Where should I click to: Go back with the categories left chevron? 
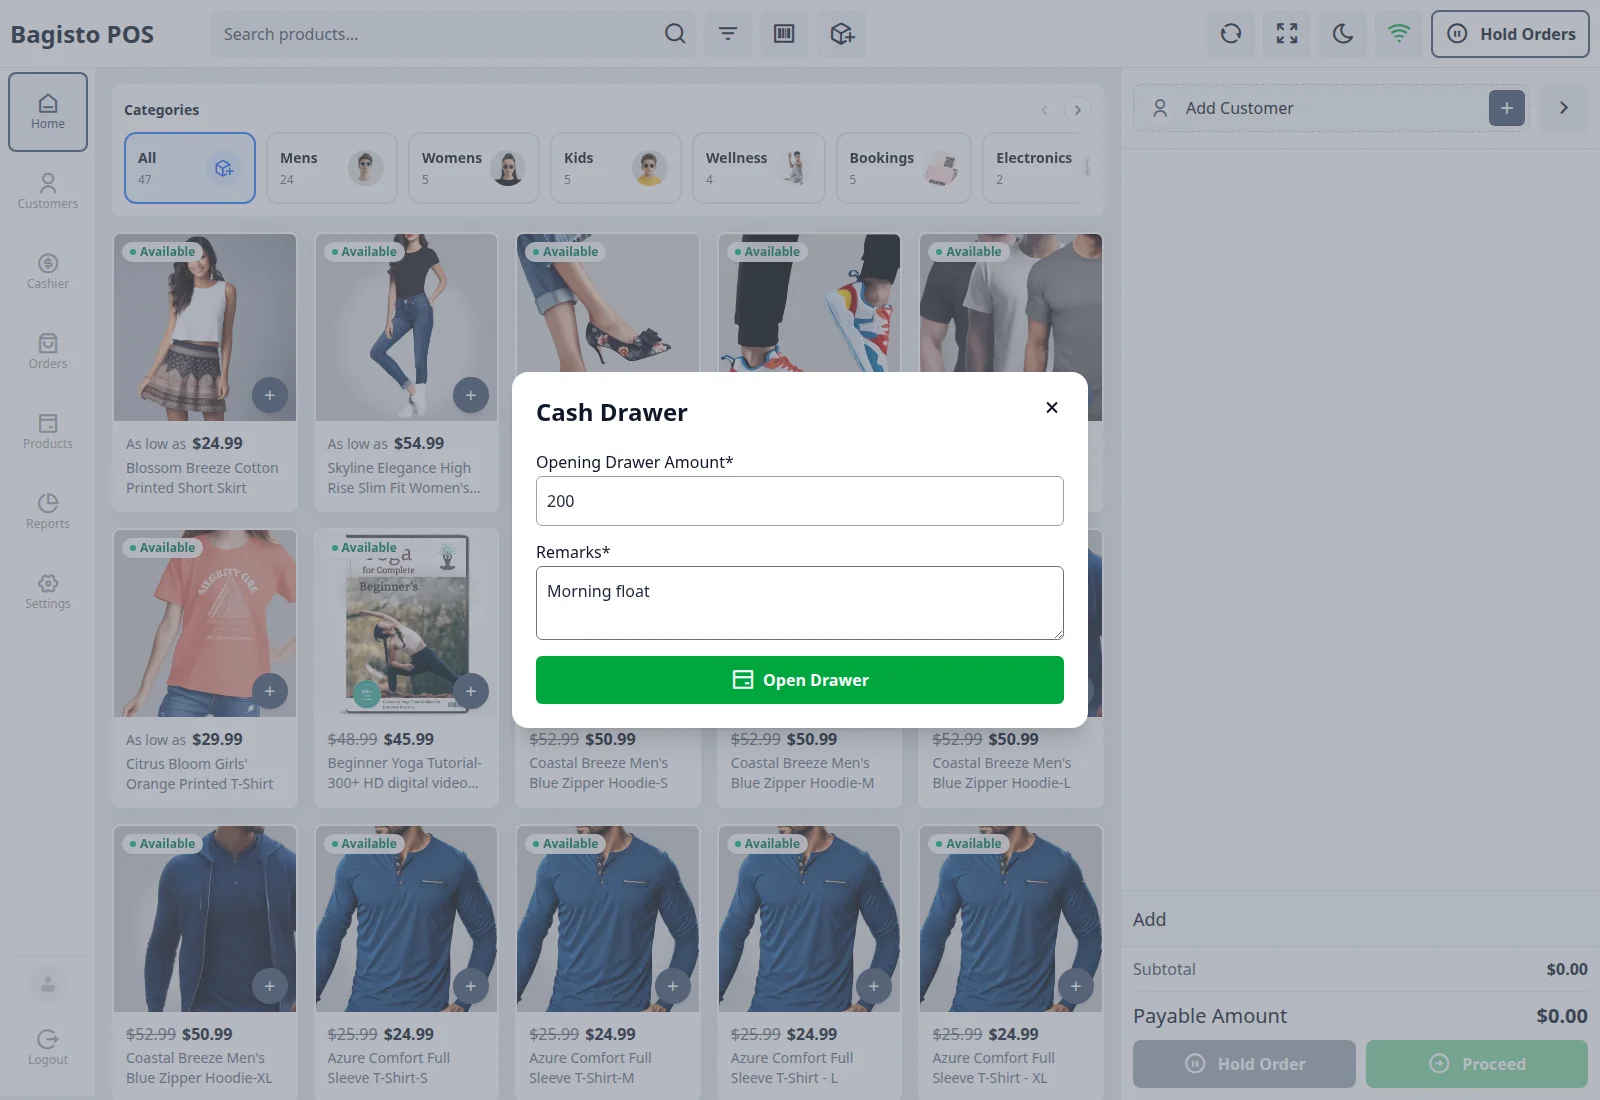point(1044,110)
